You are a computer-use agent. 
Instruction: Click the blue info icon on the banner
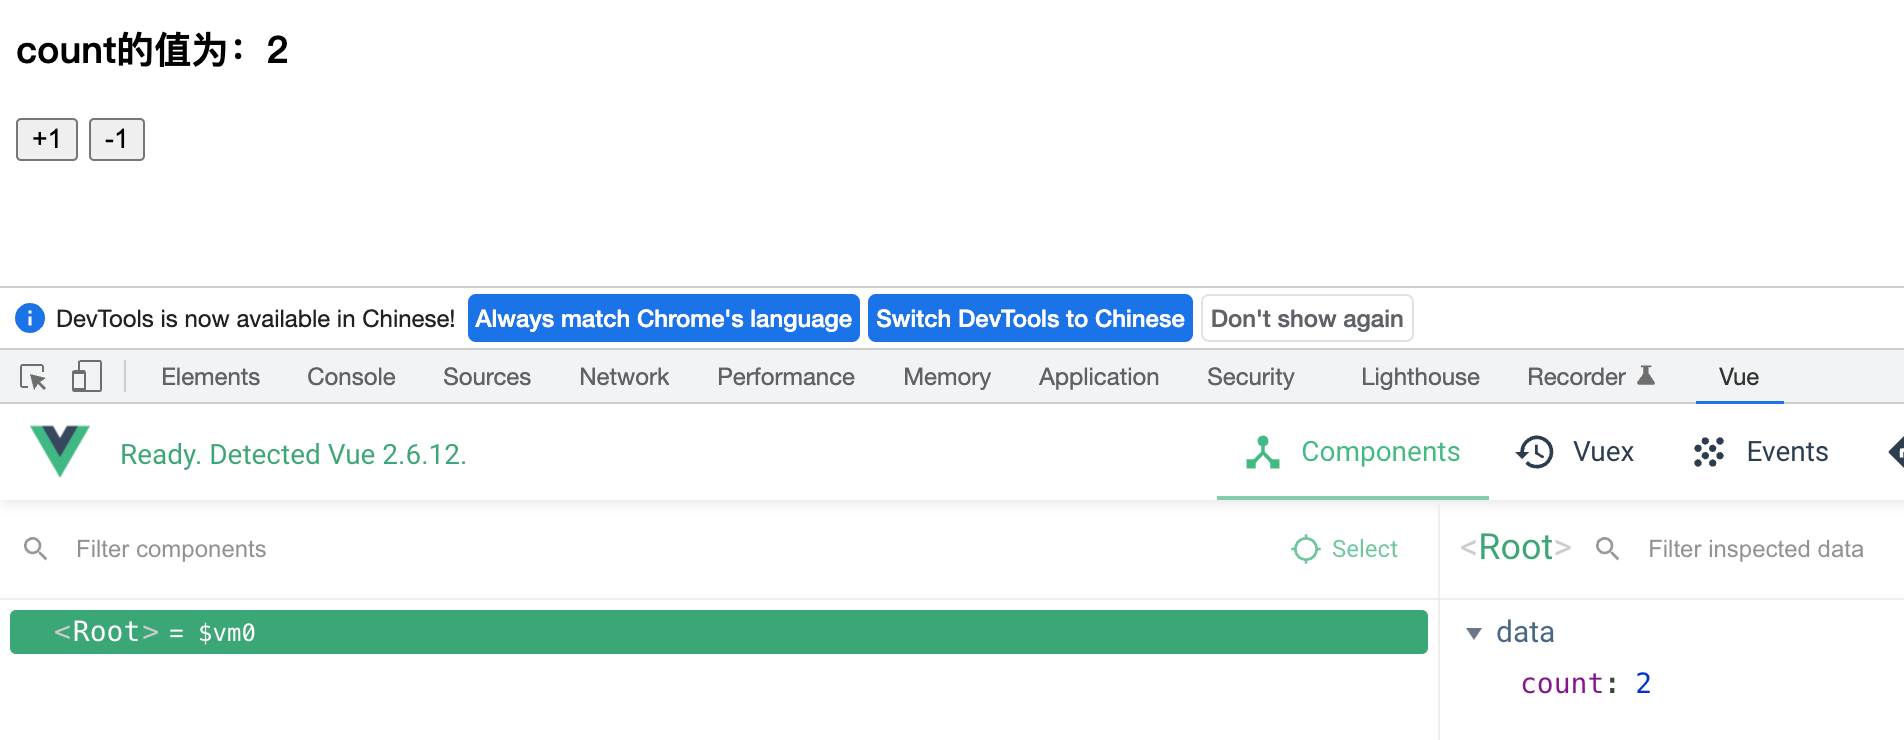click(x=29, y=318)
